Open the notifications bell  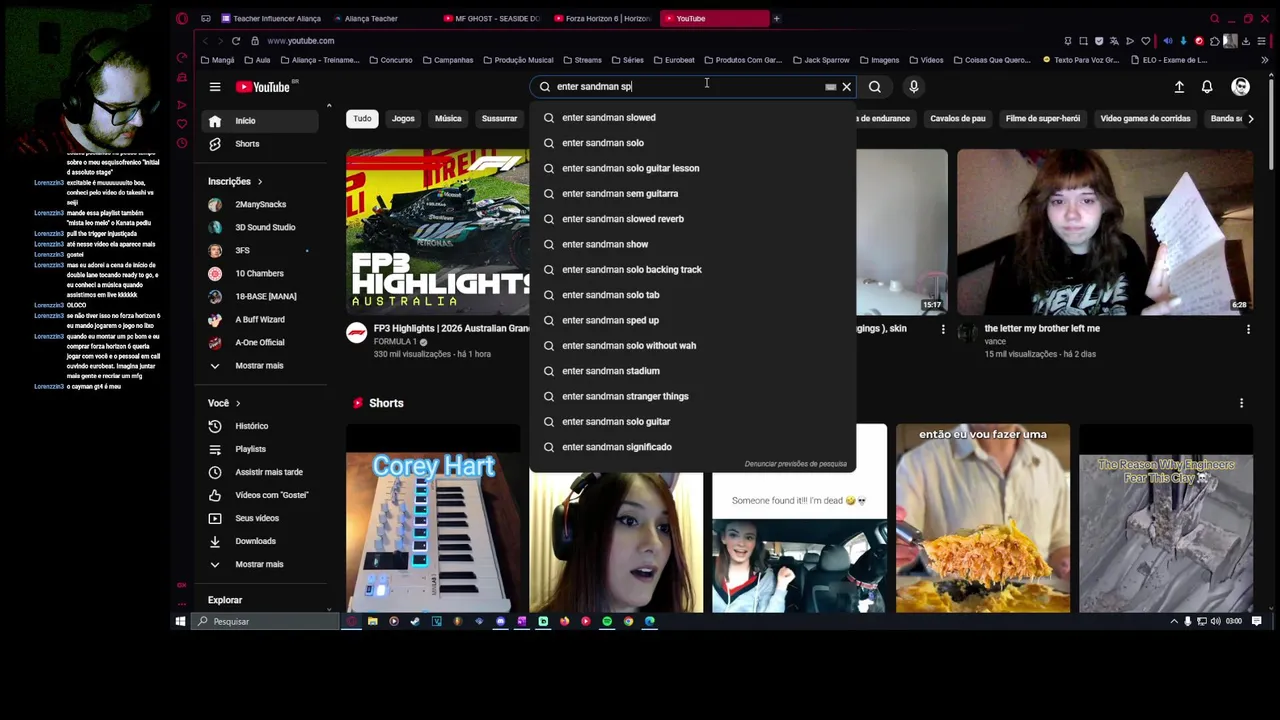click(1207, 87)
